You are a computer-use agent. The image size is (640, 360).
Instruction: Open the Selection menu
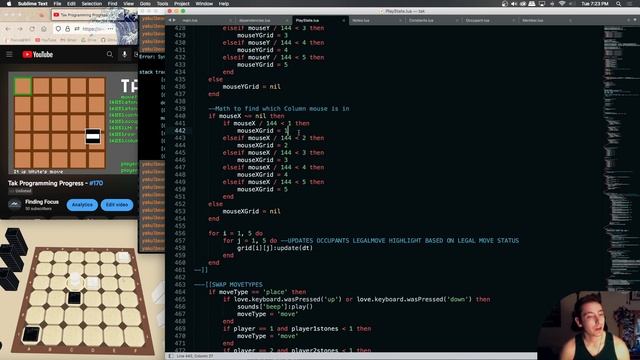coord(92,4)
